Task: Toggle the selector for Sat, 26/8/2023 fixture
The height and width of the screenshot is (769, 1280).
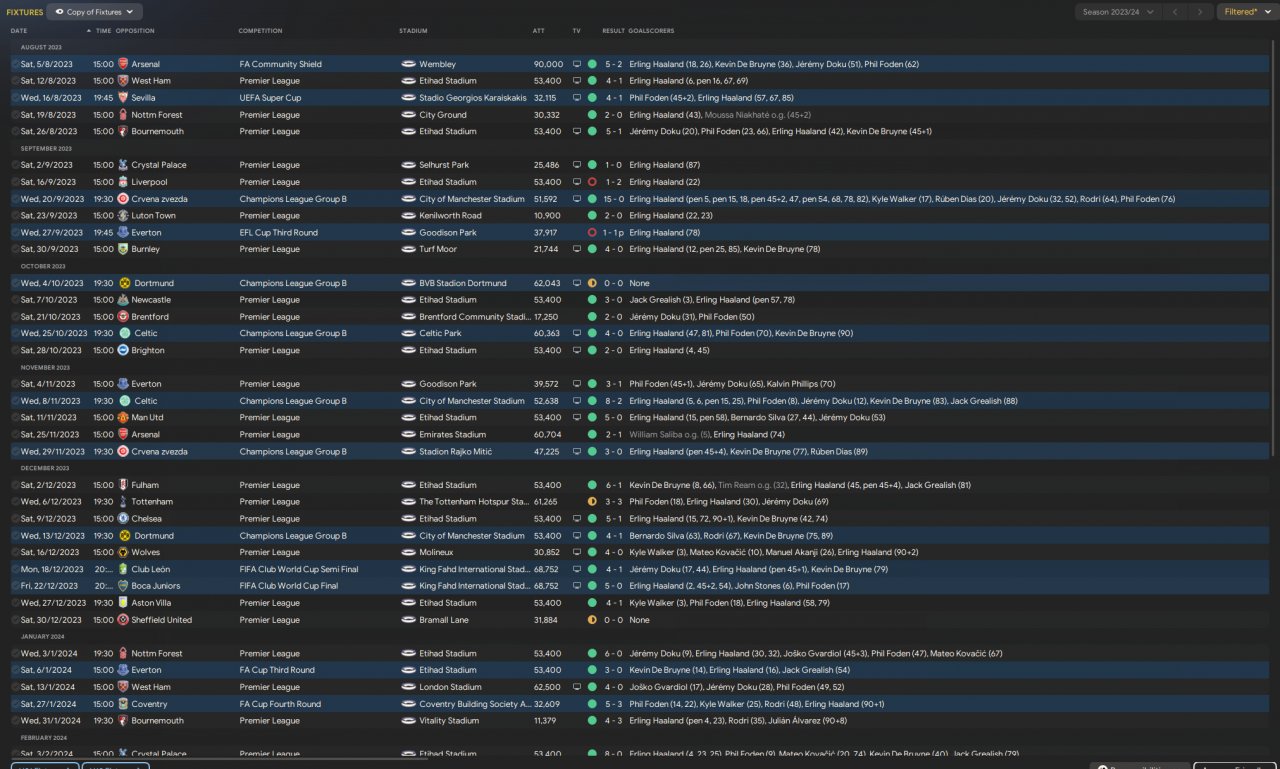Action: (x=15, y=131)
